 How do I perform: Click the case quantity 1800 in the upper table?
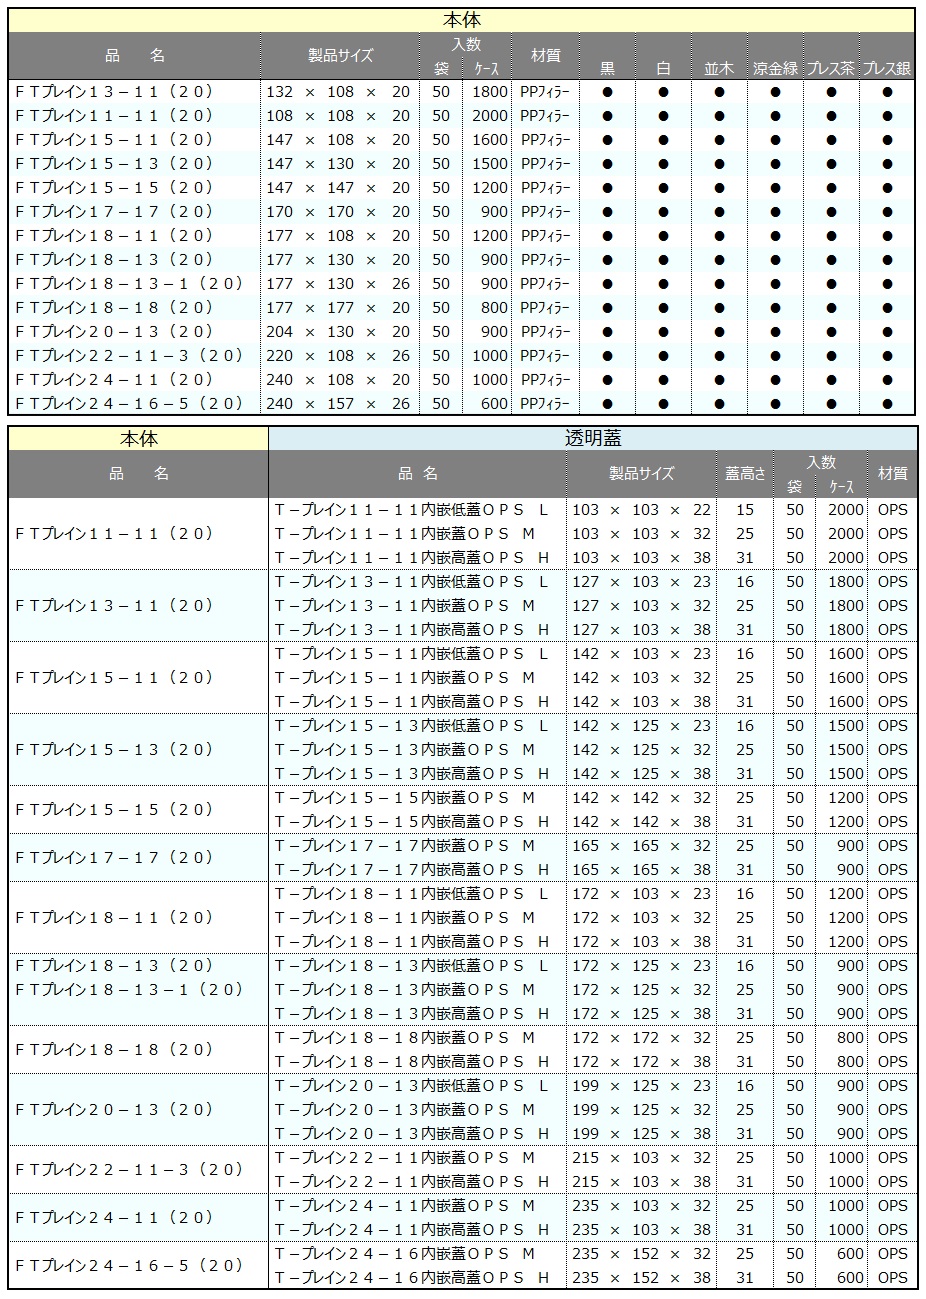[491, 92]
